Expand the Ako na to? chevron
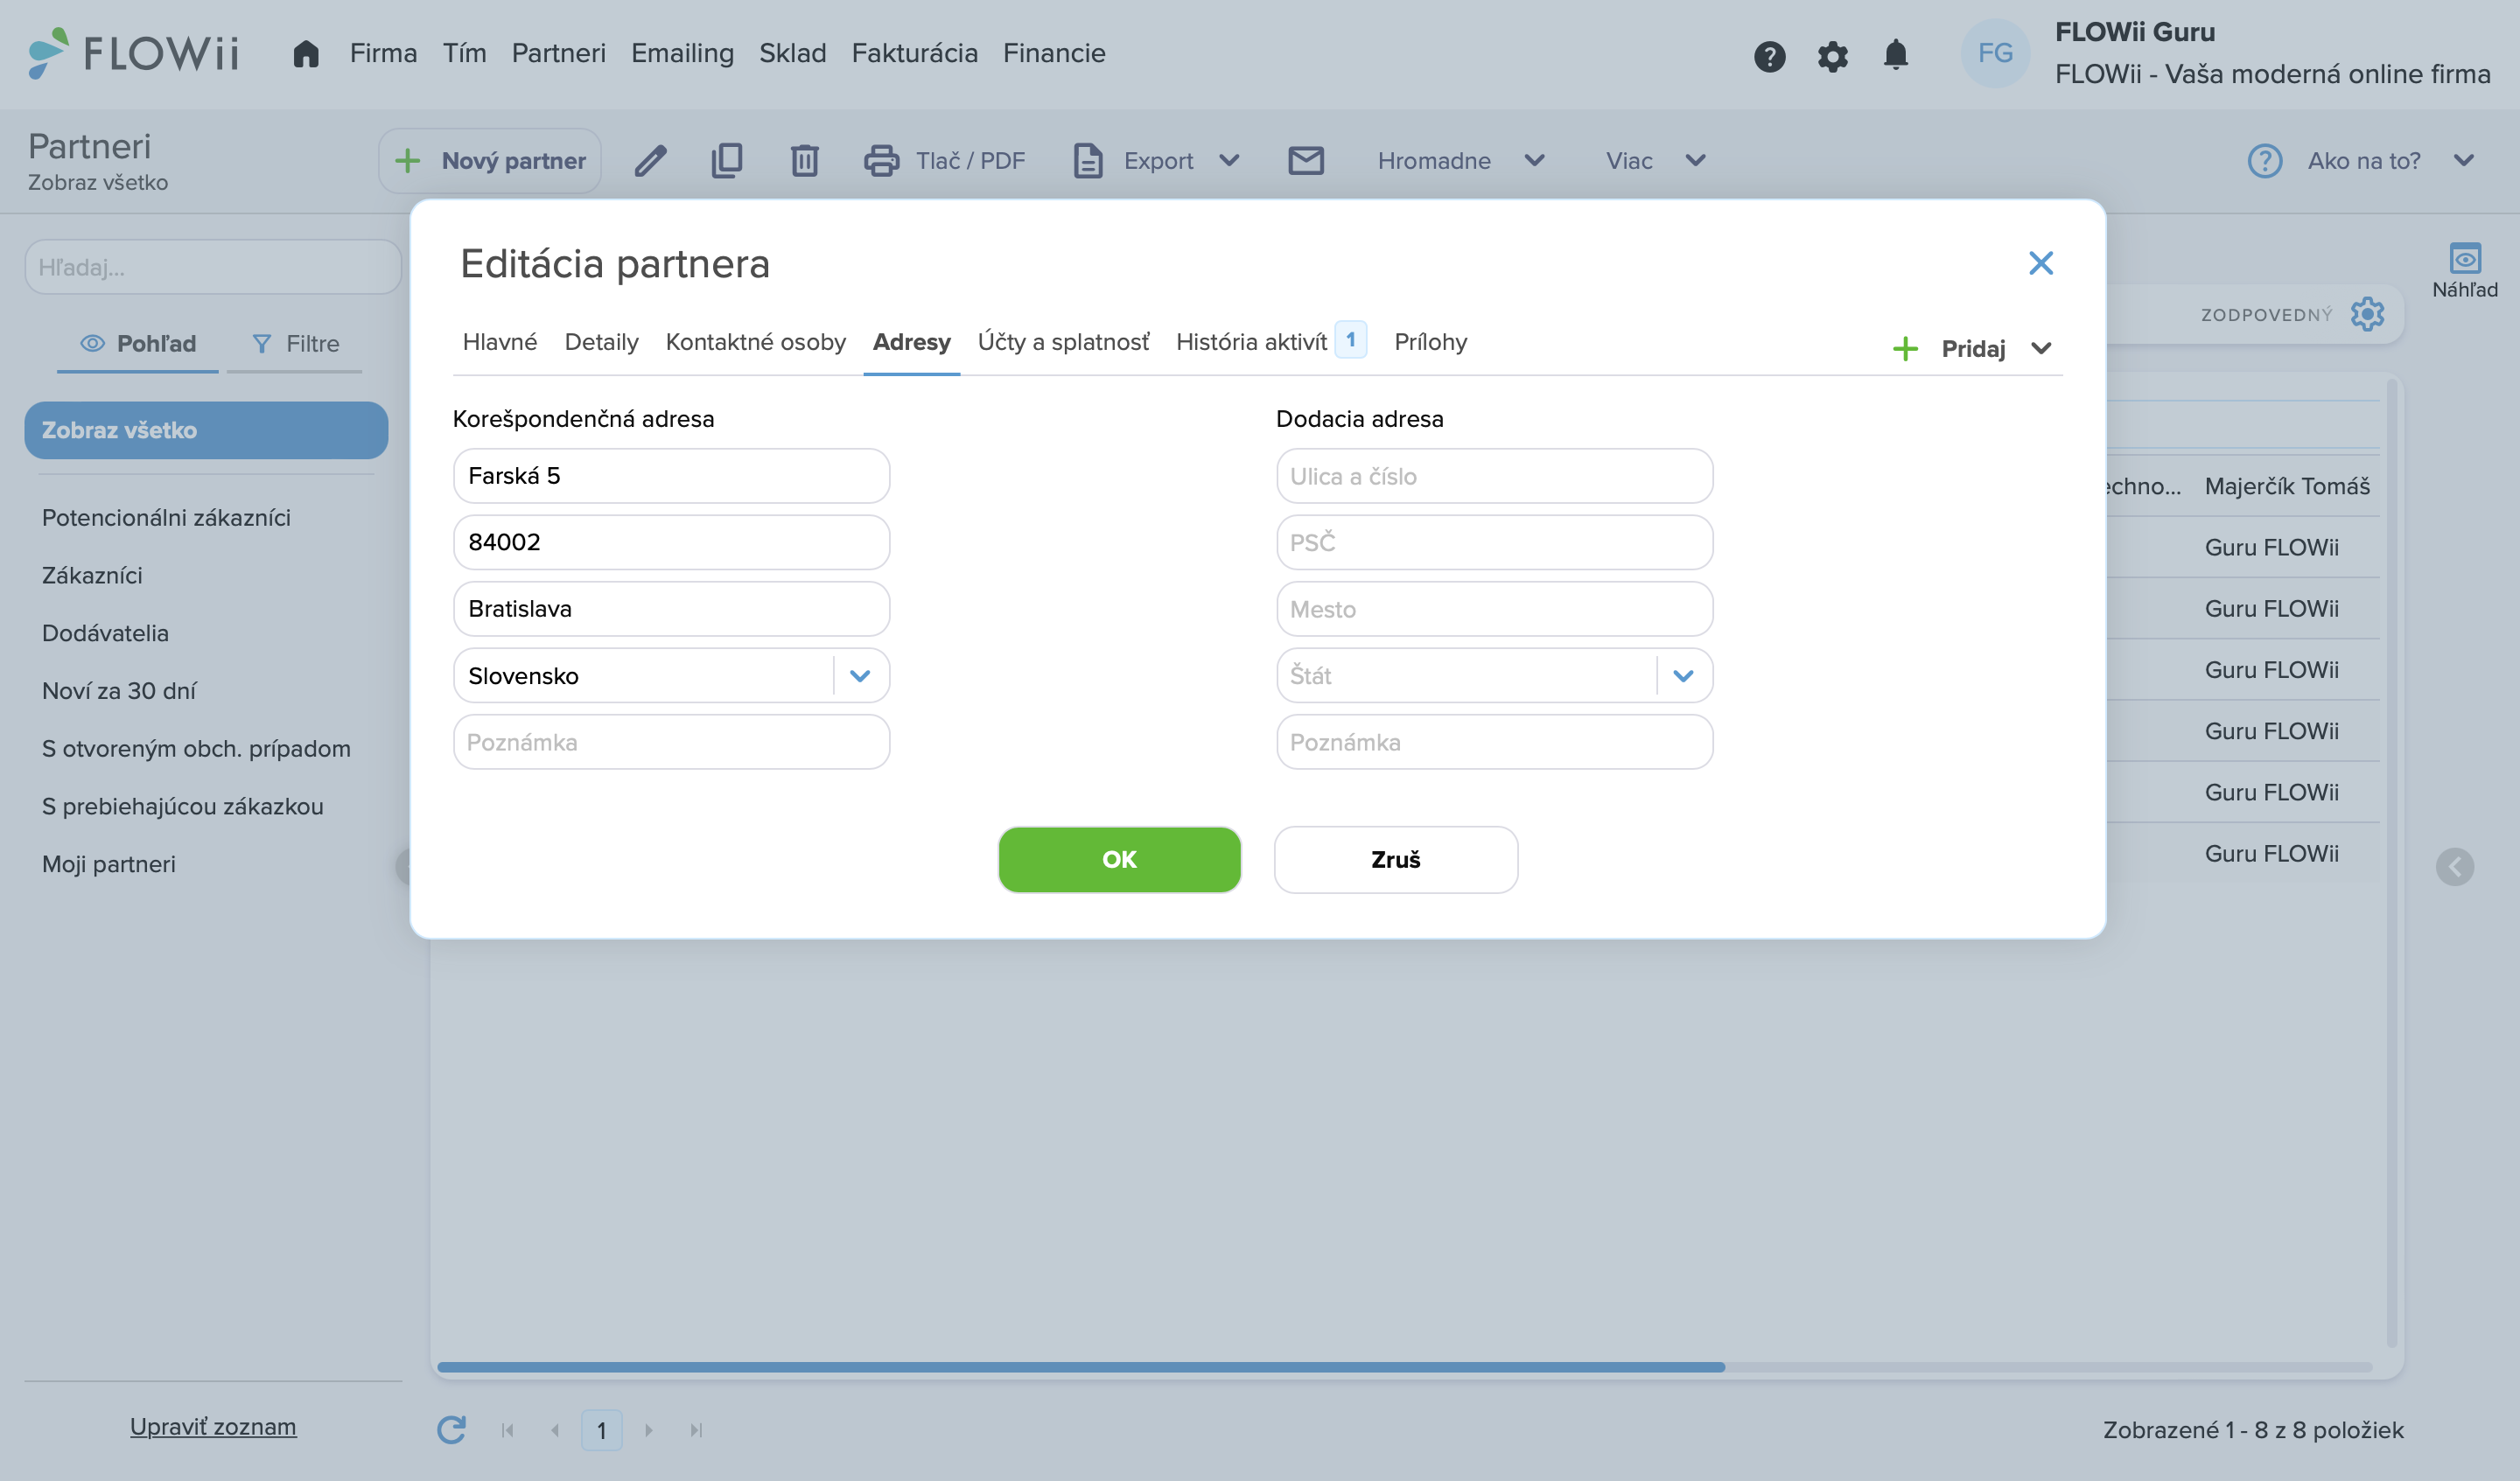Image resolution: width=2520 pixels, height=1481 pixels. tap(2463, 160)
